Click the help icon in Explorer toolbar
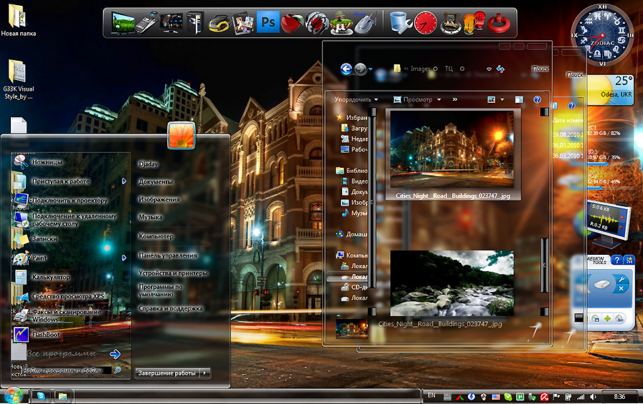 (537, 100)
